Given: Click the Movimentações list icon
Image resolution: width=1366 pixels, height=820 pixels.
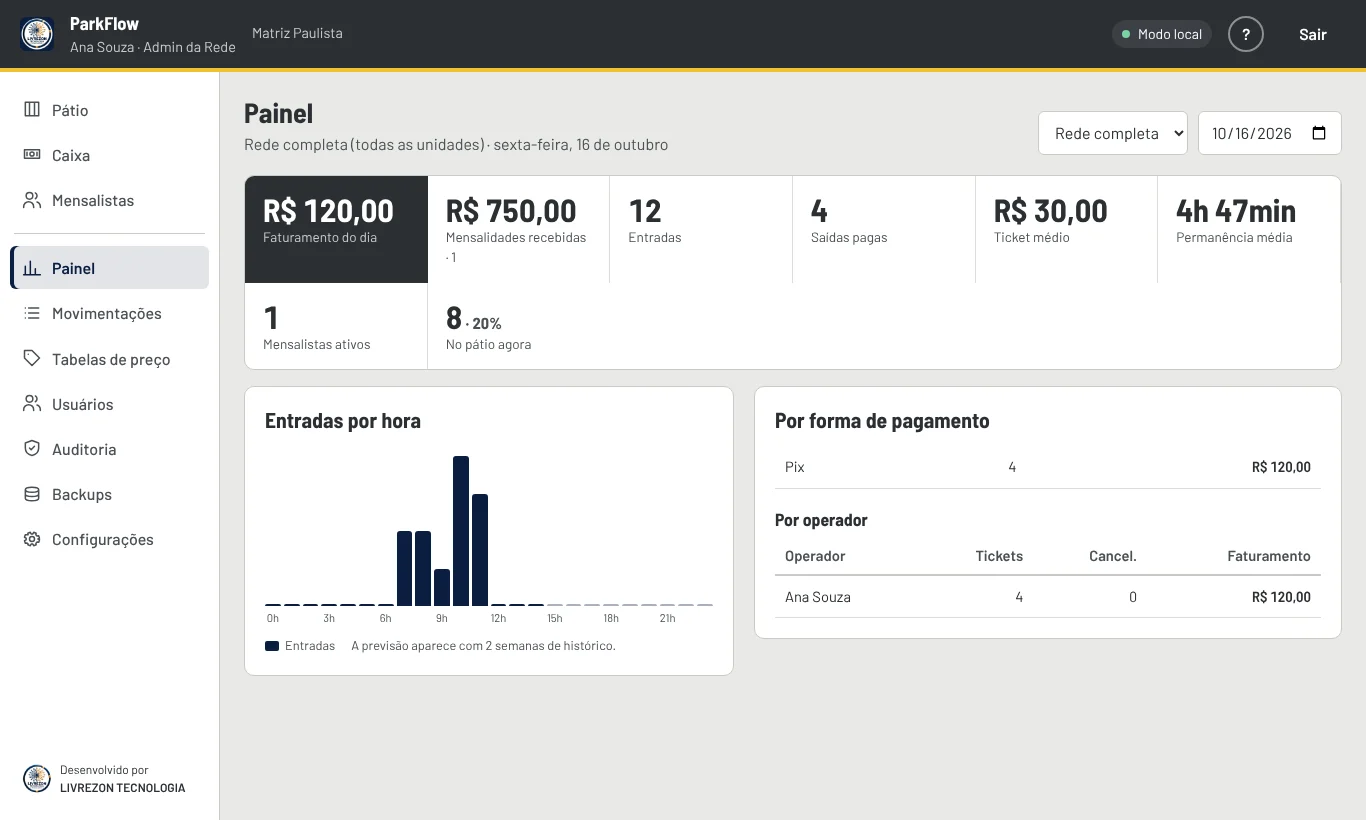Looking at the screenshot, I should (32, 313).
